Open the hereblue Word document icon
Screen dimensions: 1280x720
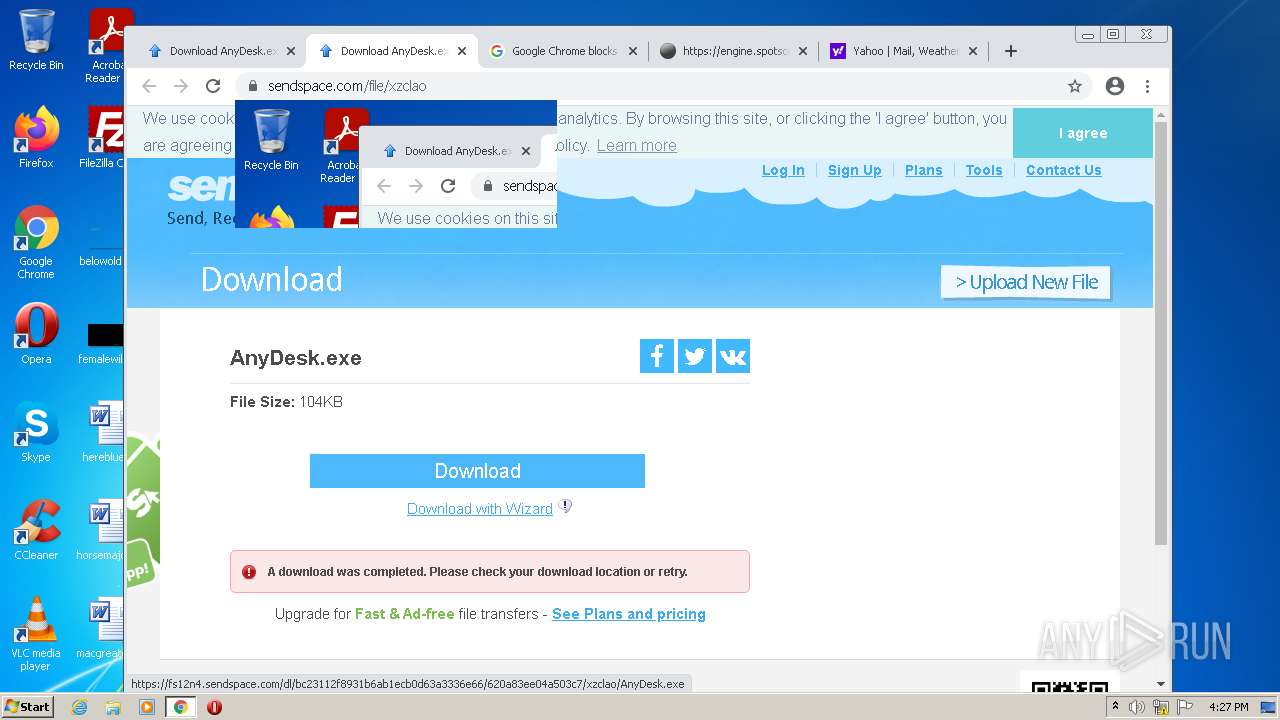[104, 432]
